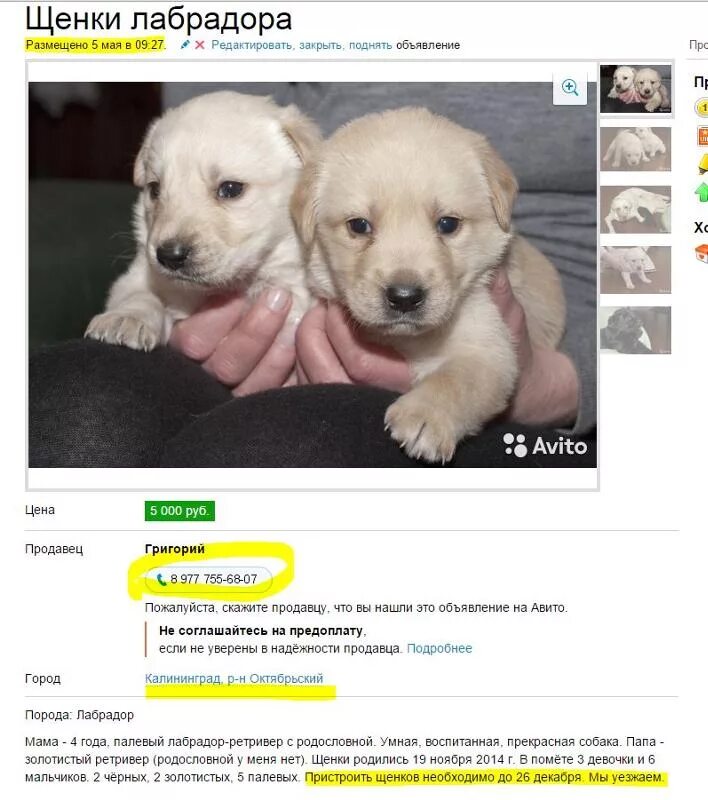The height and width of the screenshot is (800, 708).
Task: Click the green phone handset icon
Action: pos(161,580)
